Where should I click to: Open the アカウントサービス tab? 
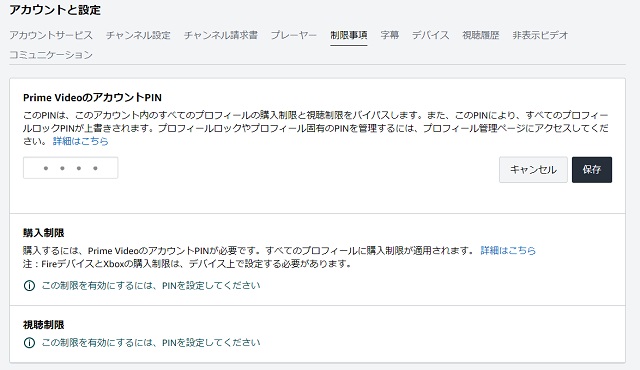51,35
